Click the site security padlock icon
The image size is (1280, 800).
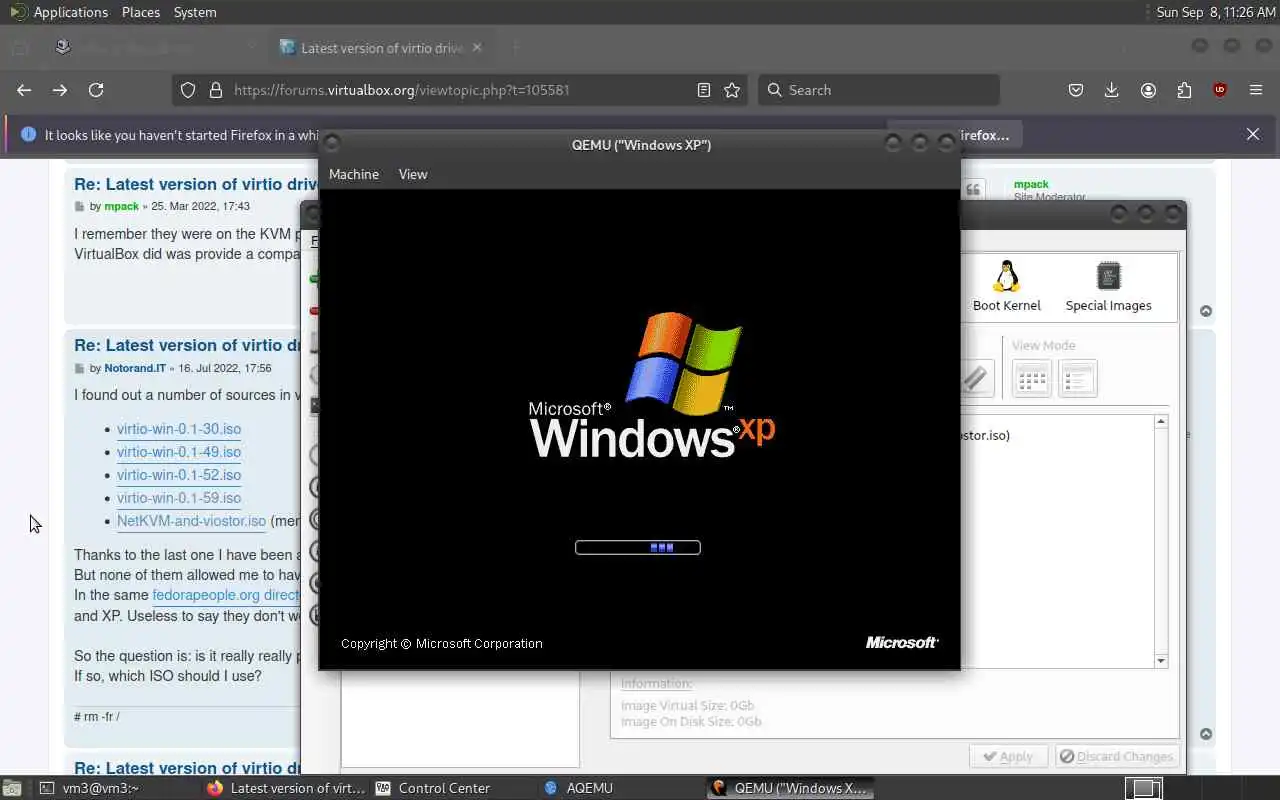215,90
